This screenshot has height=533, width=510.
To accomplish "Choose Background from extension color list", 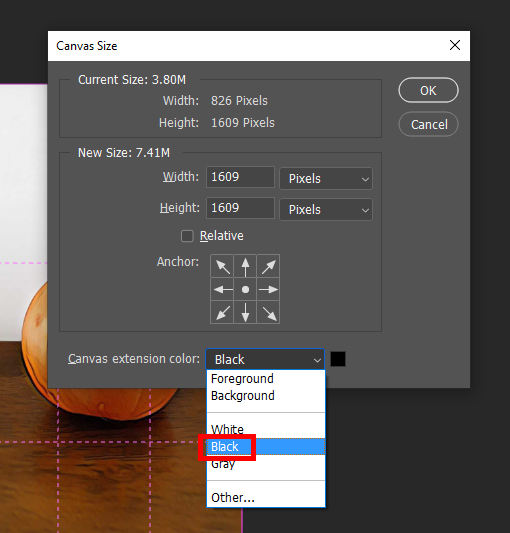I will tap(266, 396).
